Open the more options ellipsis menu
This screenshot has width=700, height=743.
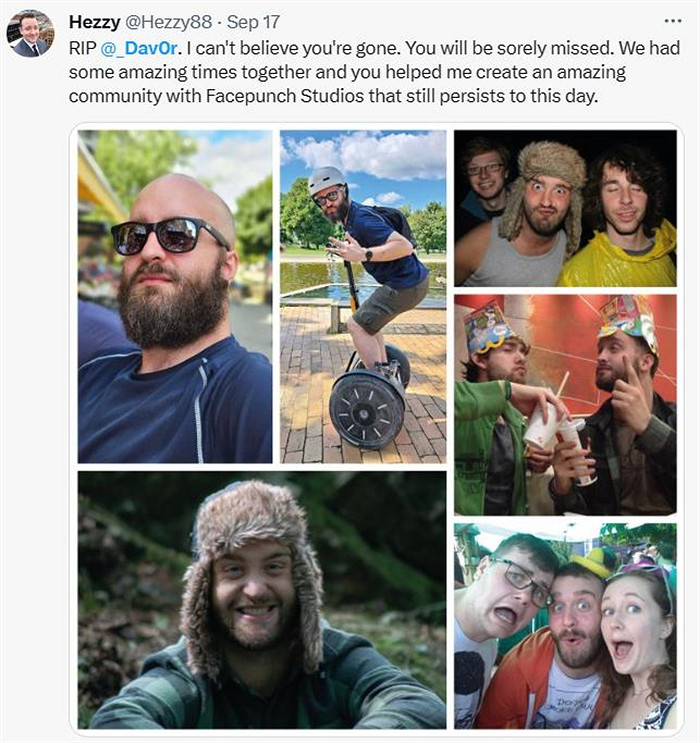(673, 20)
